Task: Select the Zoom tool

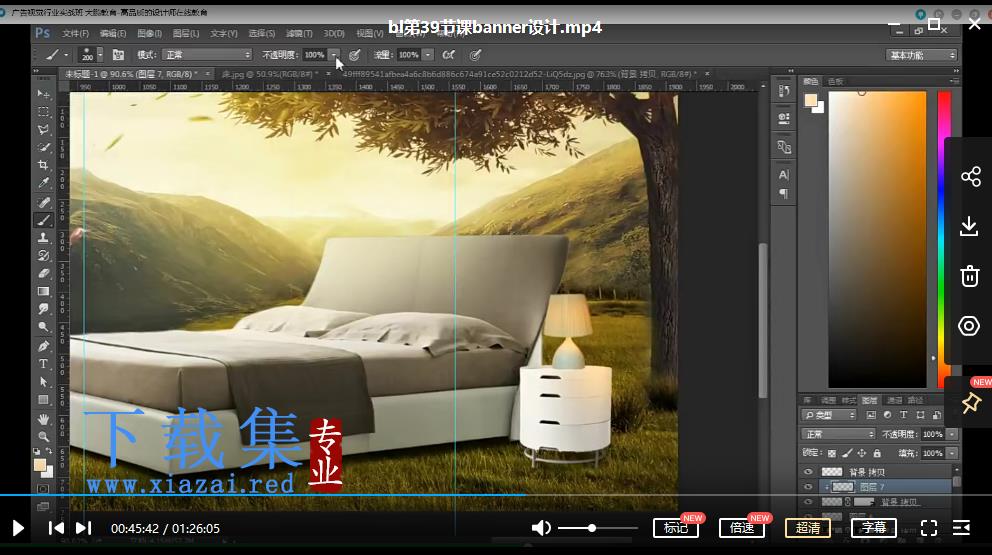Action: coord(43,437)
